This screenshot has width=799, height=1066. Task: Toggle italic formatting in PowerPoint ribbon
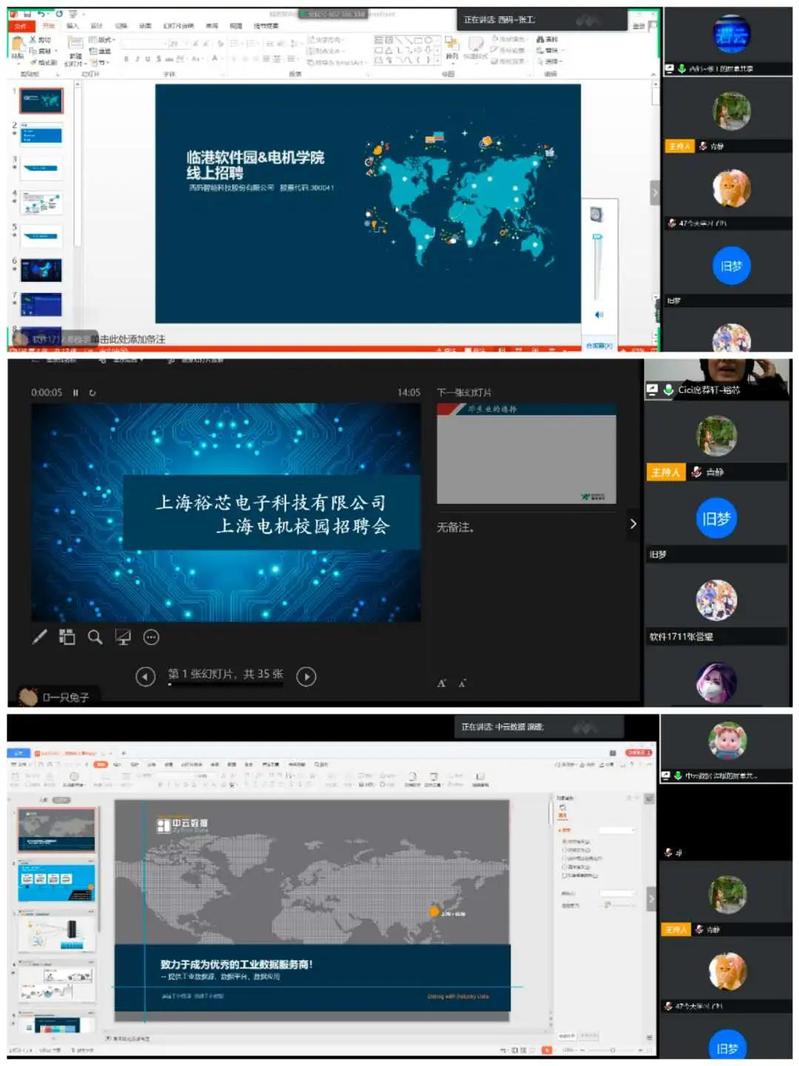pyautogui.click(x=139, y=59)
